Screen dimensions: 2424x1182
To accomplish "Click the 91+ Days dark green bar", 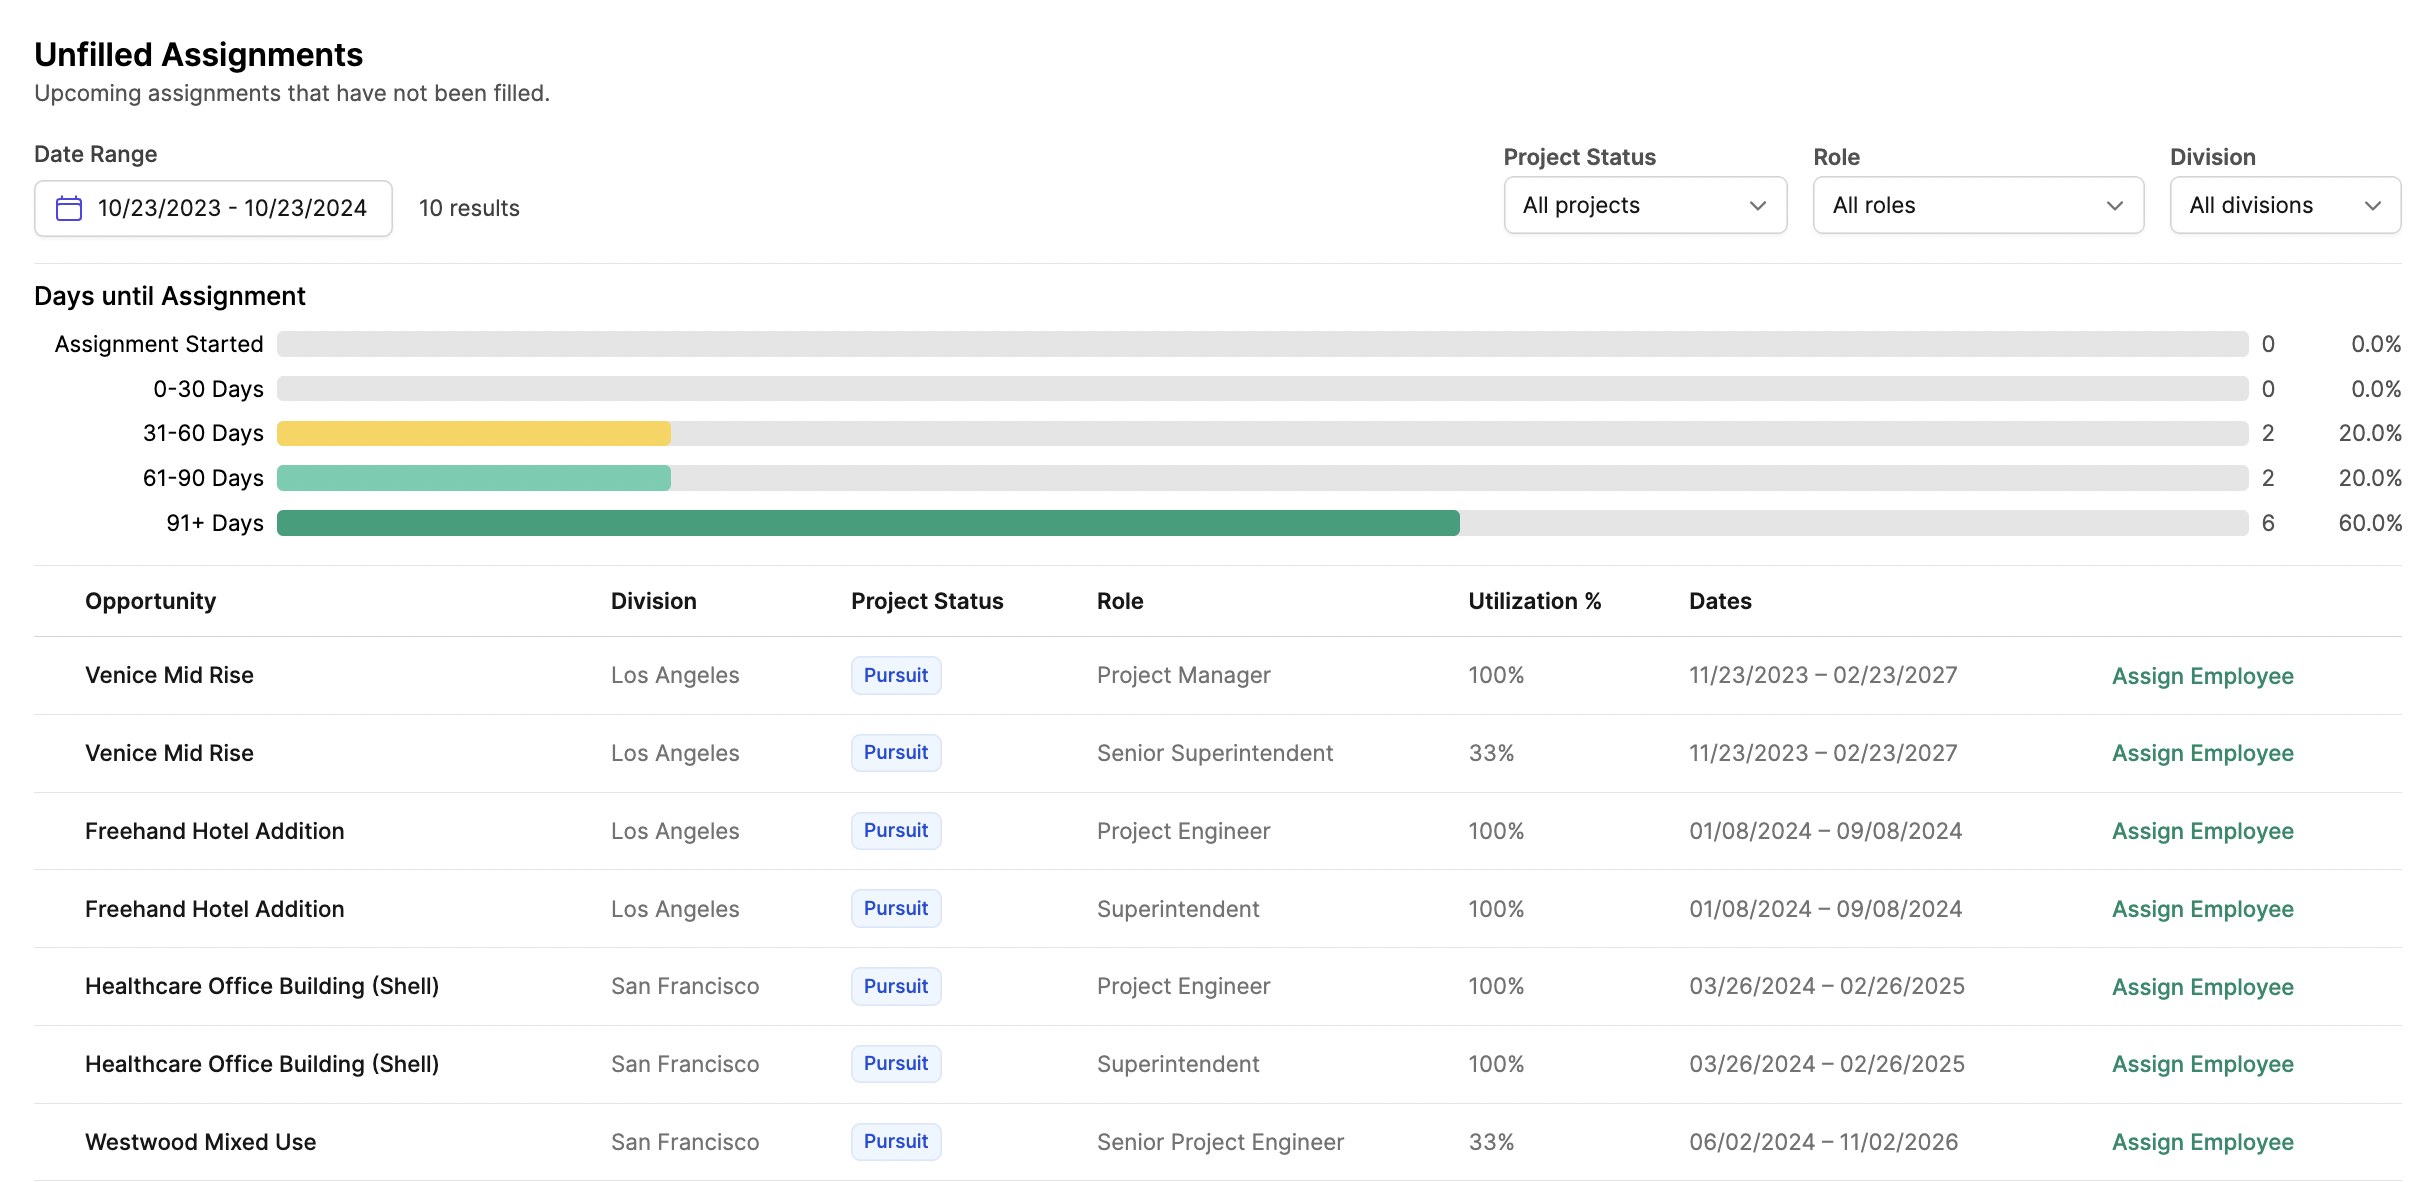I will tap(868, 523).
